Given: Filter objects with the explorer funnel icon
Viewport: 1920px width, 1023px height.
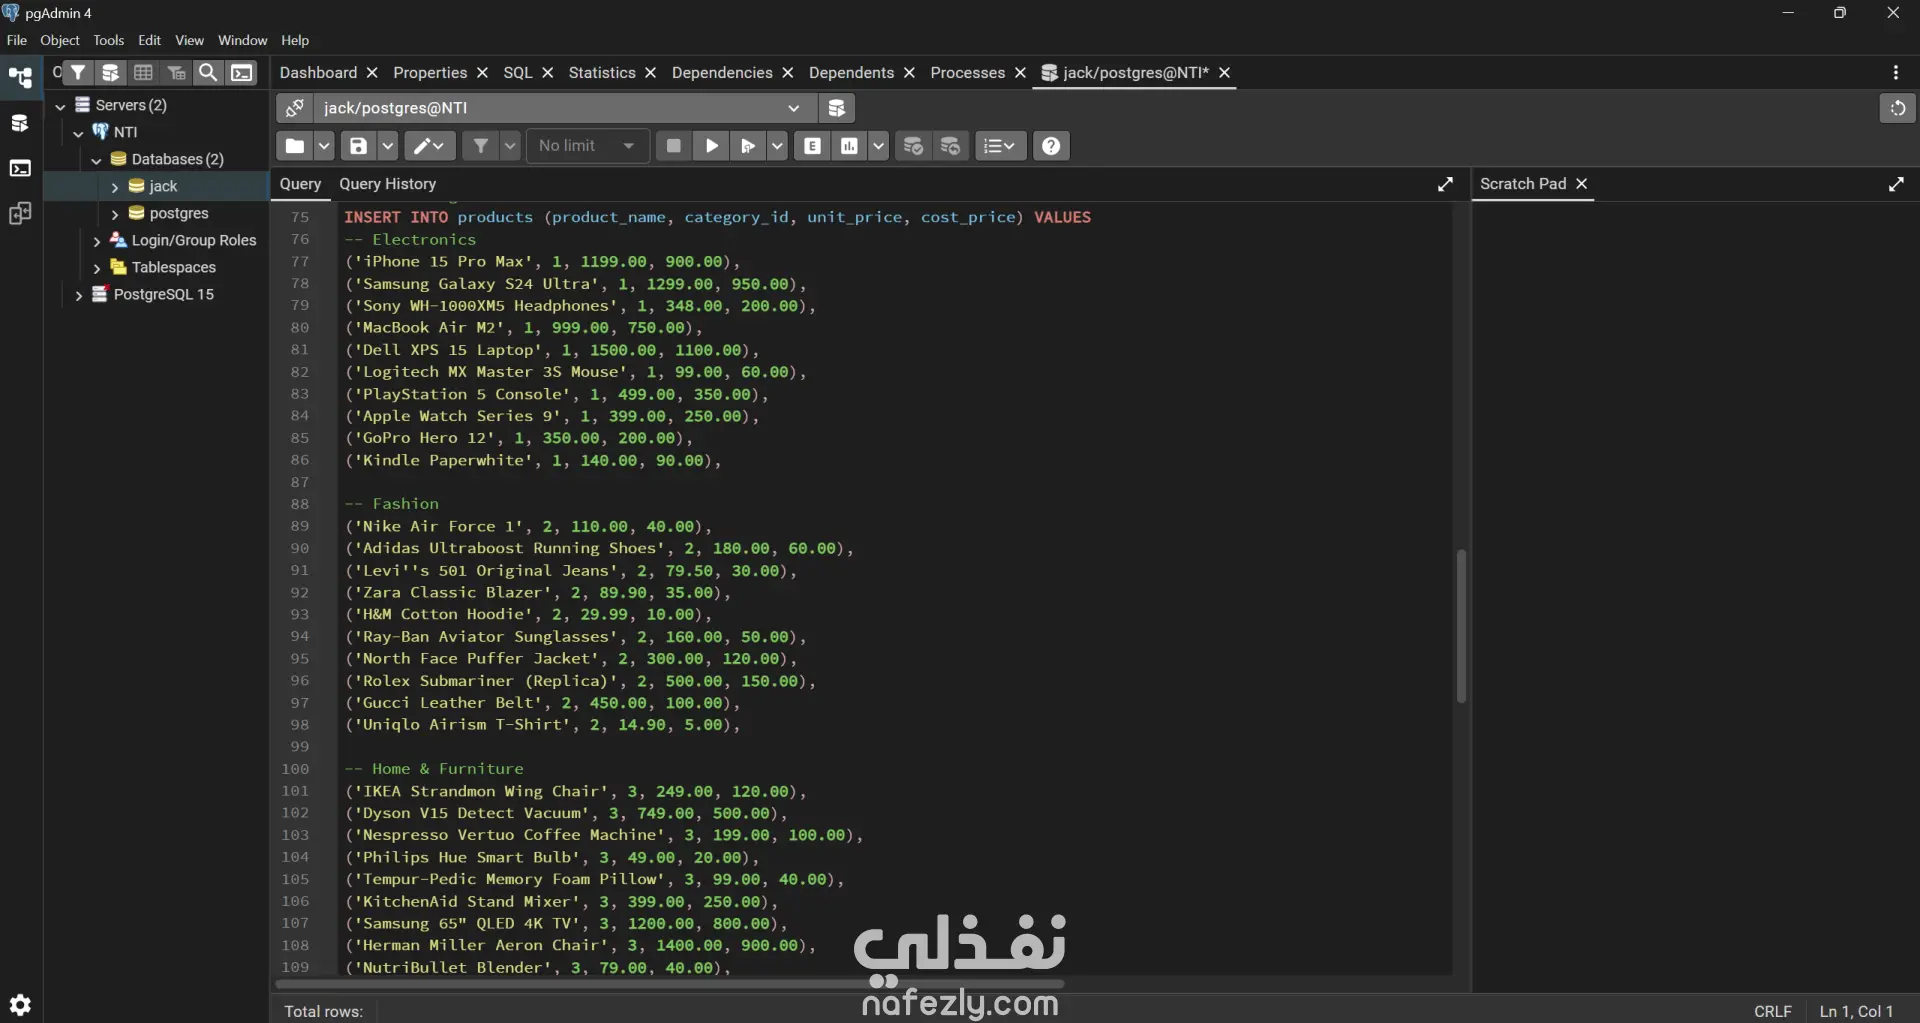Looking at the screenshot, I should click(78, 72).
